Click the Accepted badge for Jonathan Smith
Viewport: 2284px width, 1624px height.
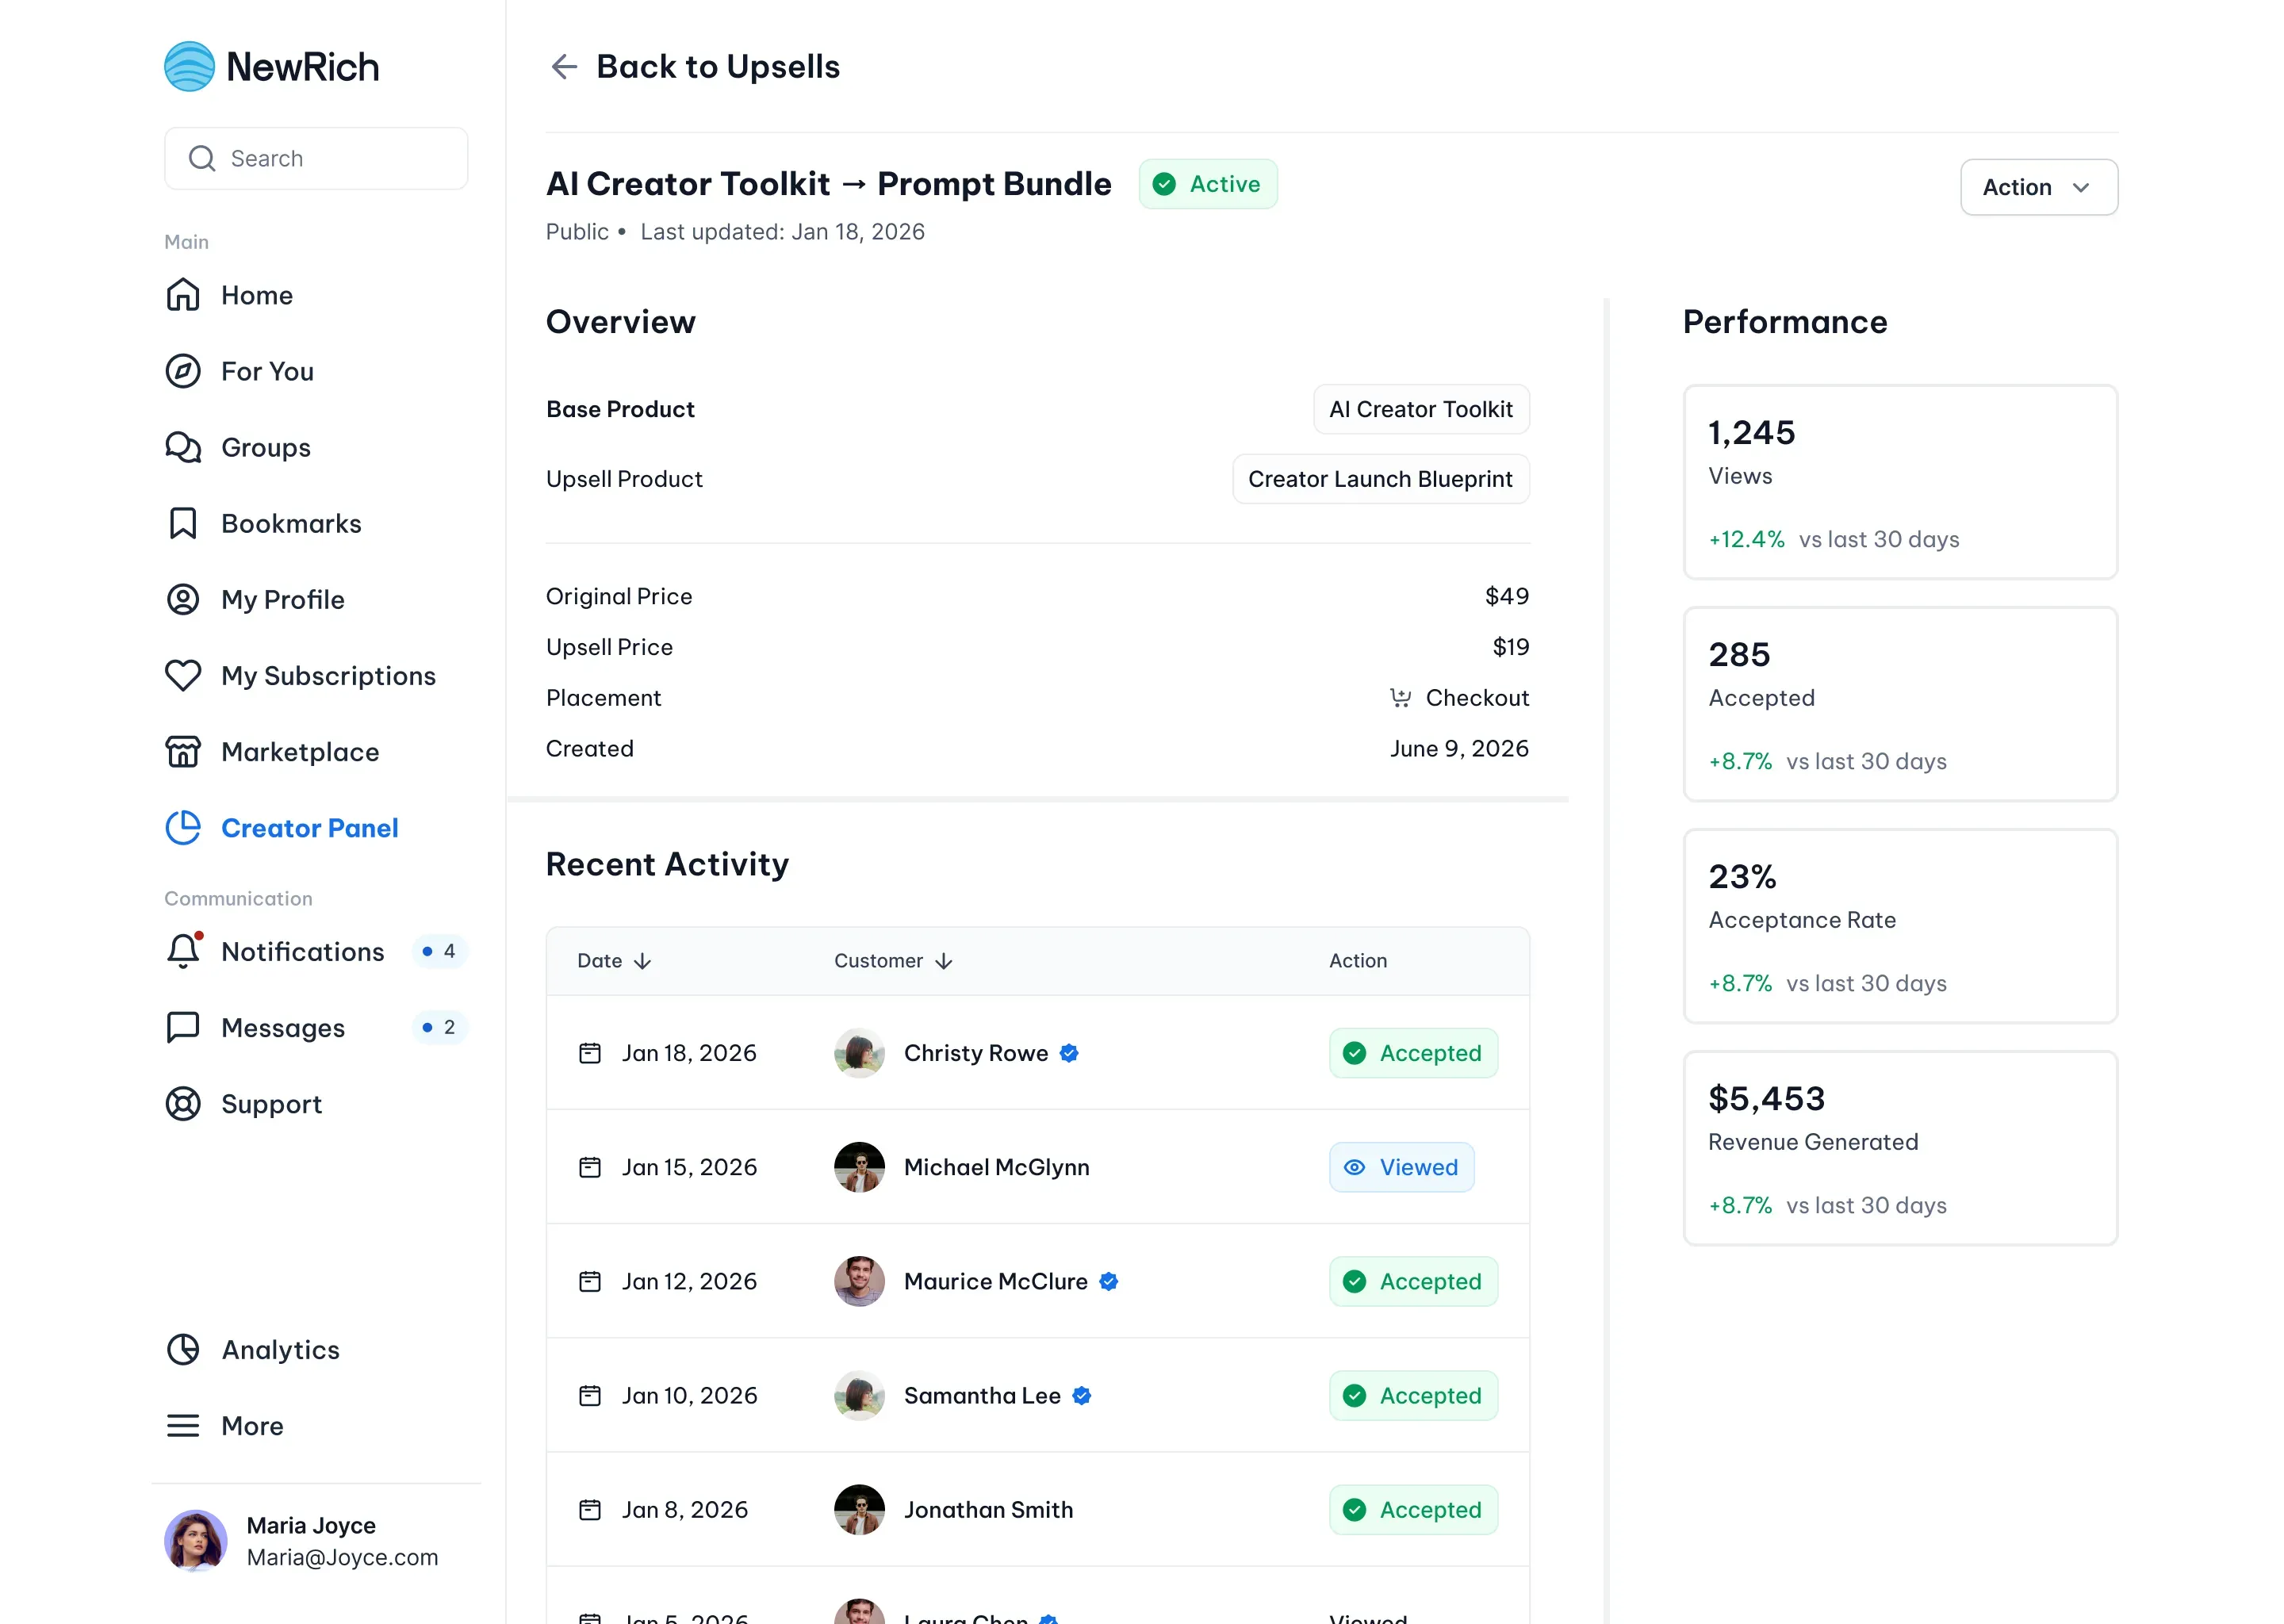[x=1413, y=1509]
